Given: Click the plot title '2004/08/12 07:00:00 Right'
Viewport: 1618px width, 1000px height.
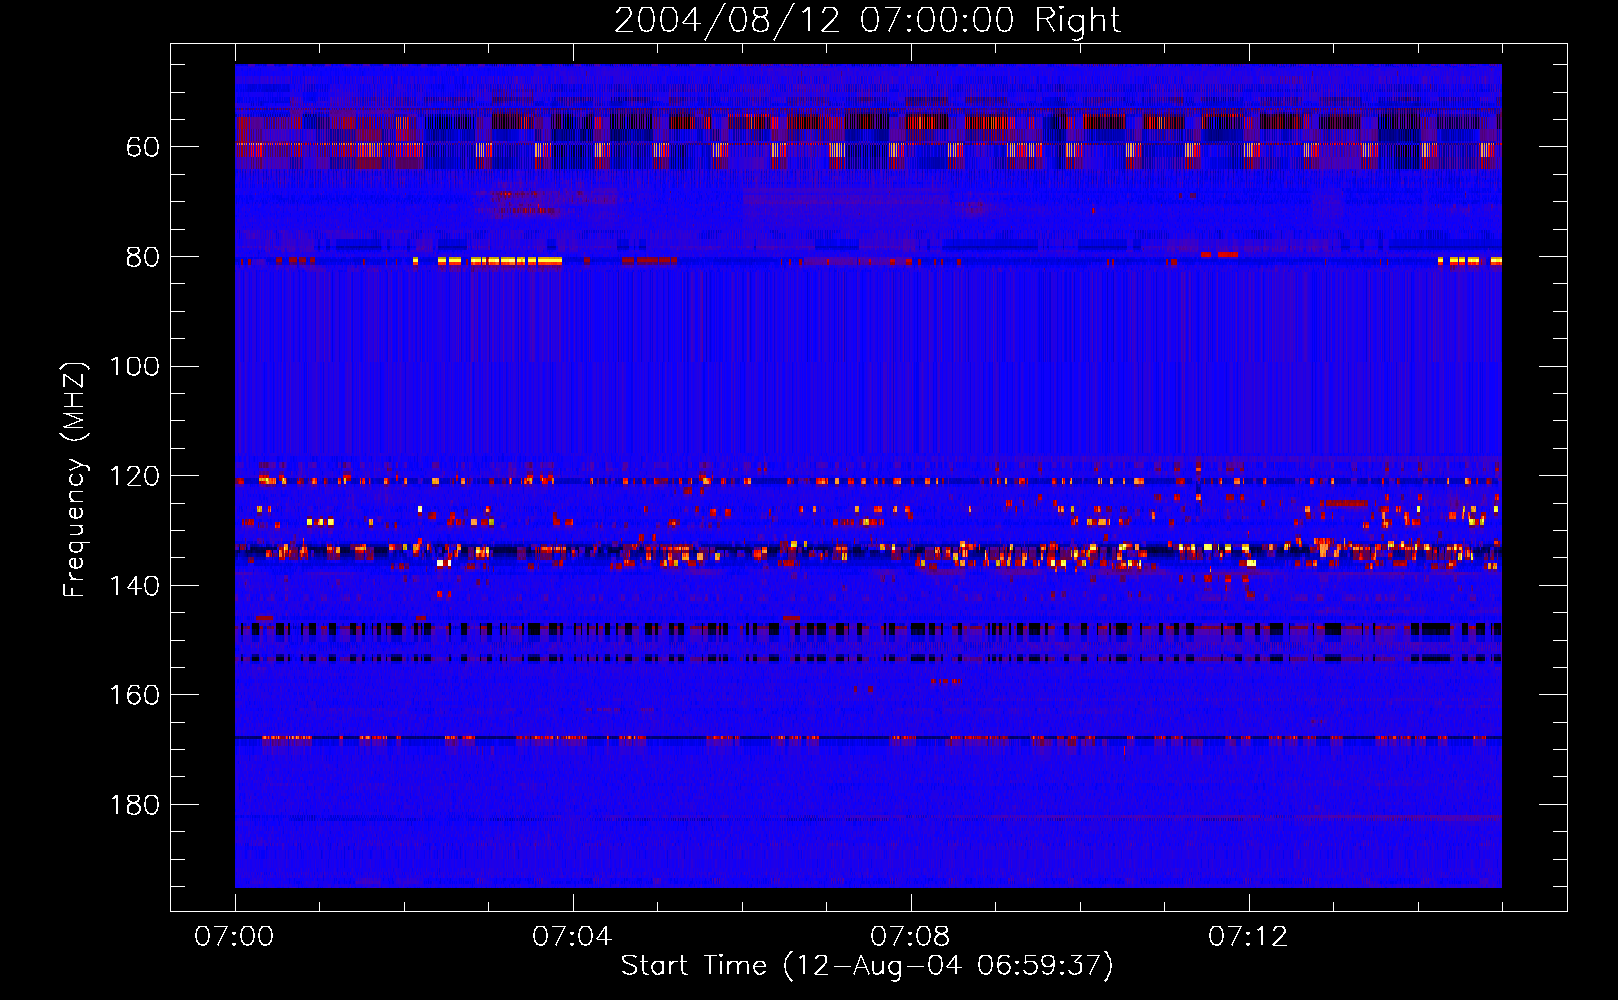Looking at the screenshot, I should tap(867, 21).
